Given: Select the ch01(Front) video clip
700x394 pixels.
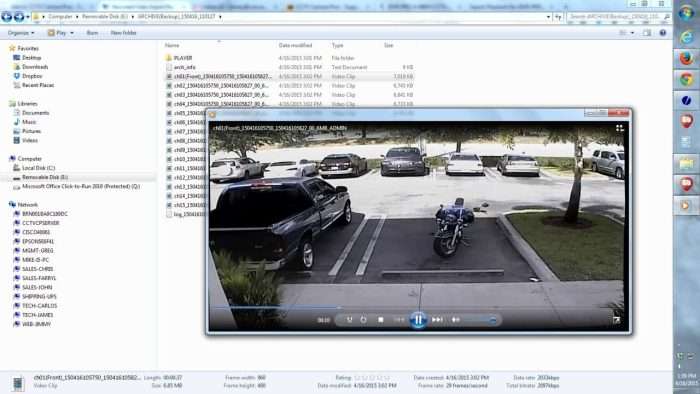Looking at the screenshot, I should click(222, 76).
